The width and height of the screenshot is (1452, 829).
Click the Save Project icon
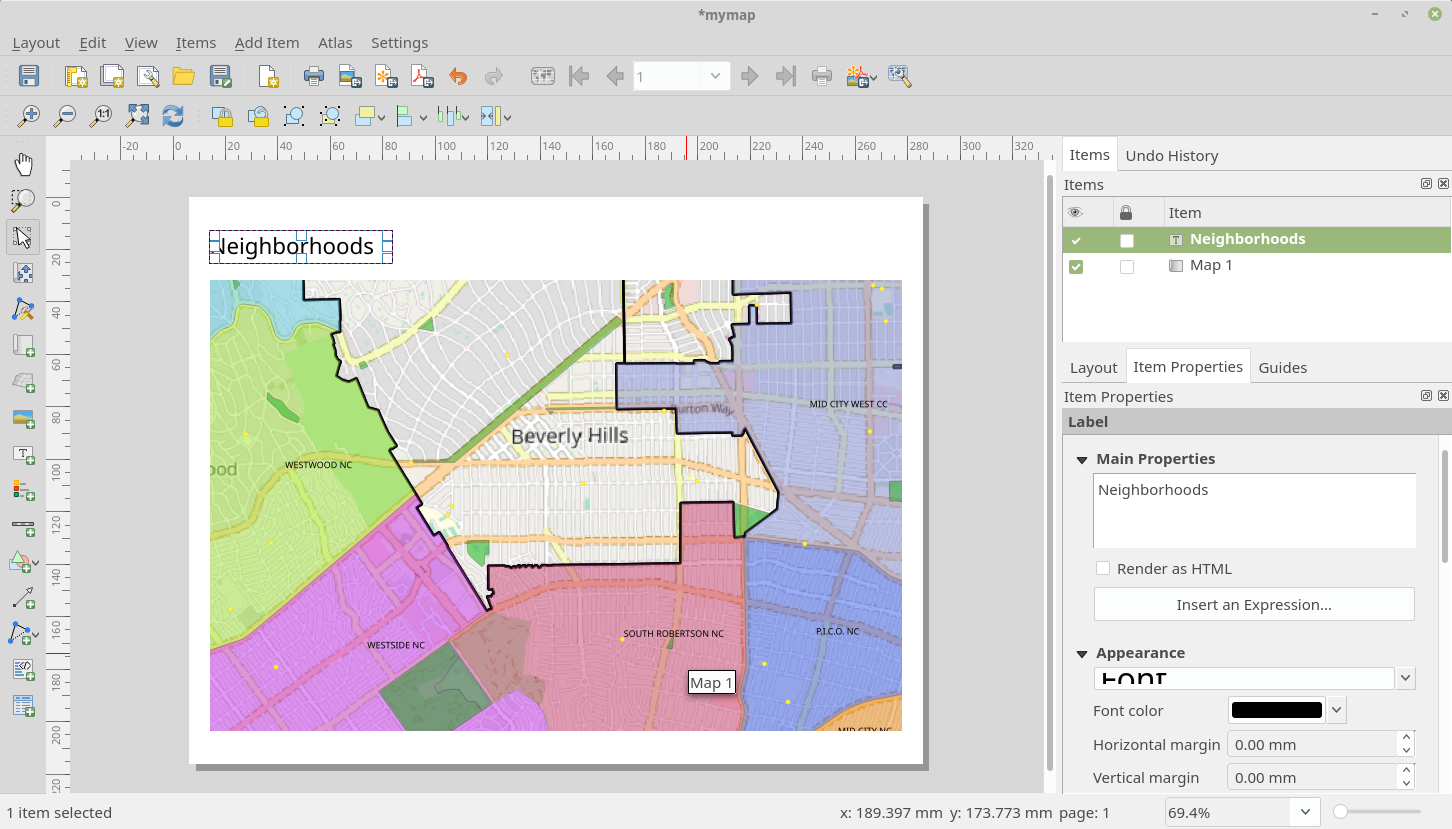click(x=29, y=76)
